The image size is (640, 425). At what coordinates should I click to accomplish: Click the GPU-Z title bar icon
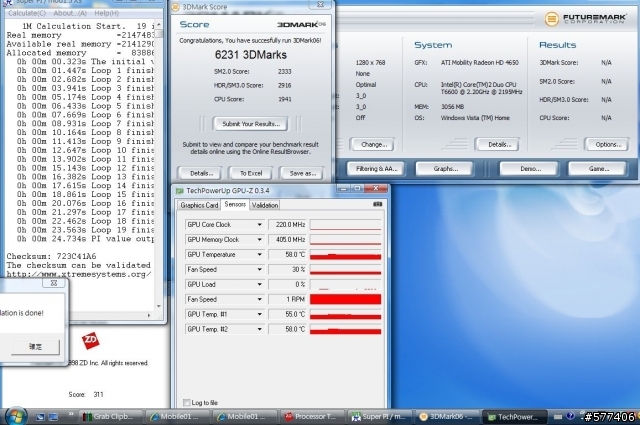pyautogui.click(x=179, y=191)
